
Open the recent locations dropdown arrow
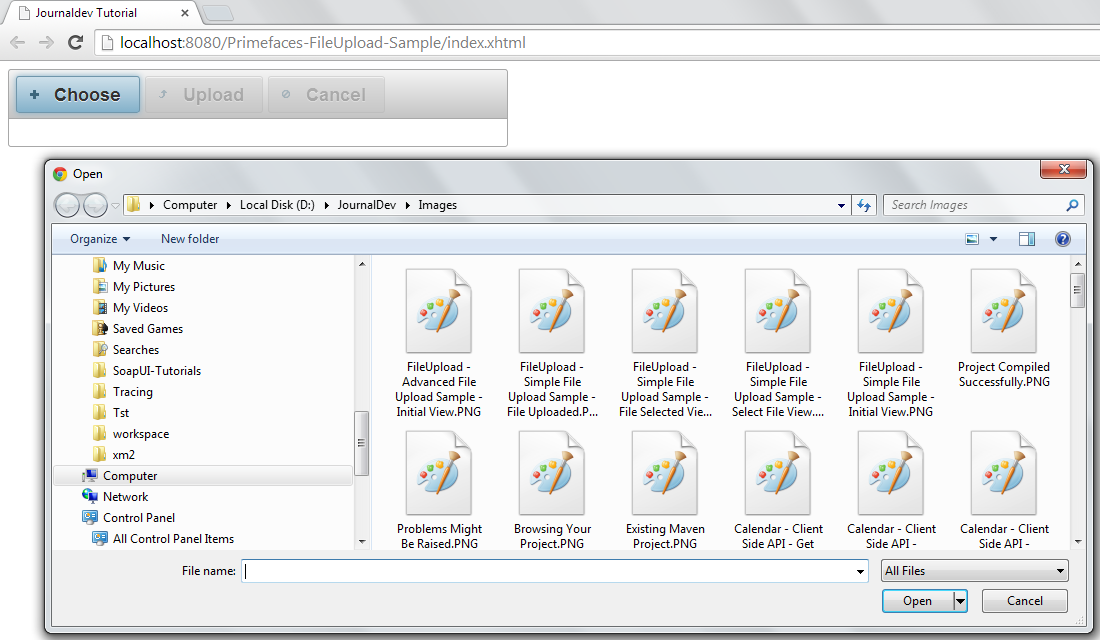pyautogui.click(x=116, y=206)
